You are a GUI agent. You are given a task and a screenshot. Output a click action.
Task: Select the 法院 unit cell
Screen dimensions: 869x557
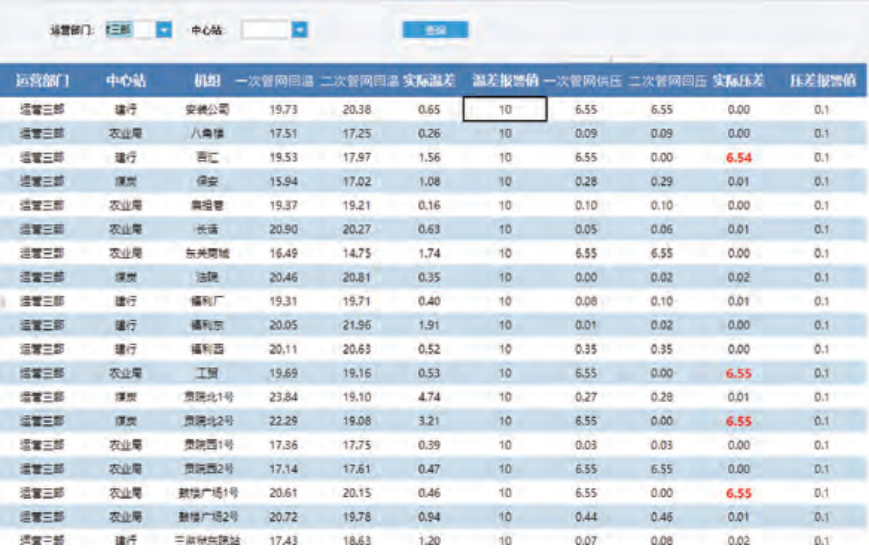[x=207, y=277]
